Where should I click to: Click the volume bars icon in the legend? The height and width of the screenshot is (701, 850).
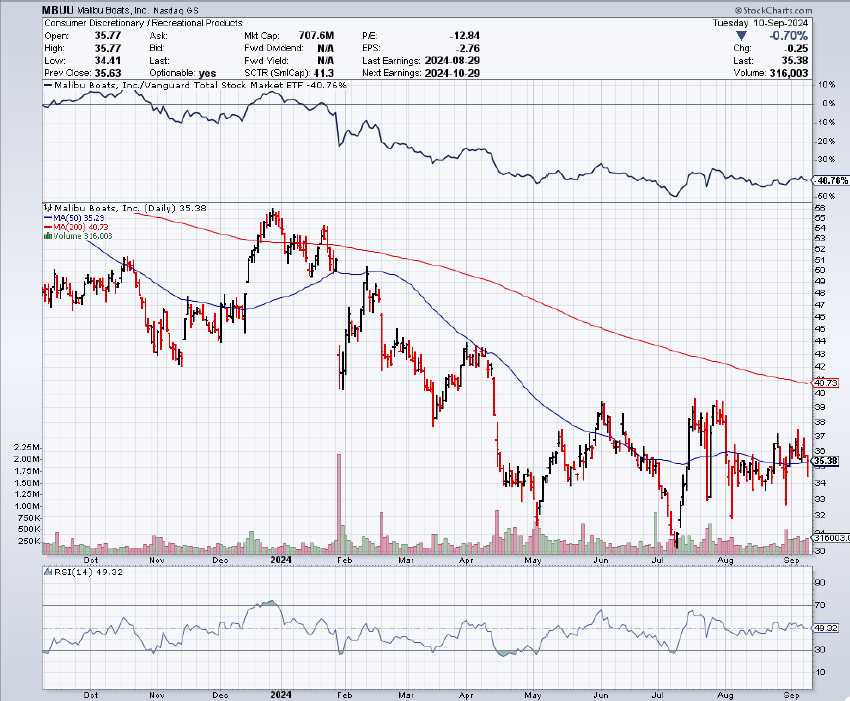(x=48, y=236)
